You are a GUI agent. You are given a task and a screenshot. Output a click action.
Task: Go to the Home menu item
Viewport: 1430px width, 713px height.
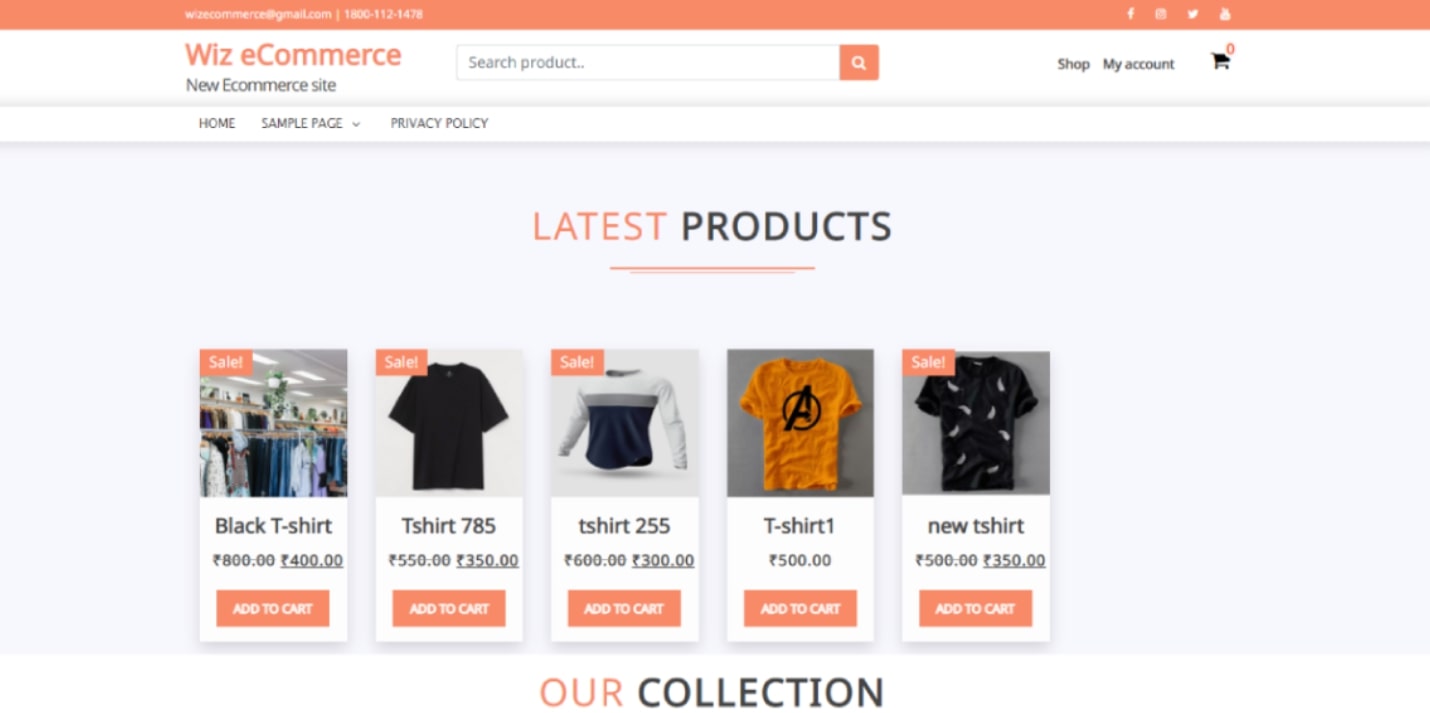[217, 123]
